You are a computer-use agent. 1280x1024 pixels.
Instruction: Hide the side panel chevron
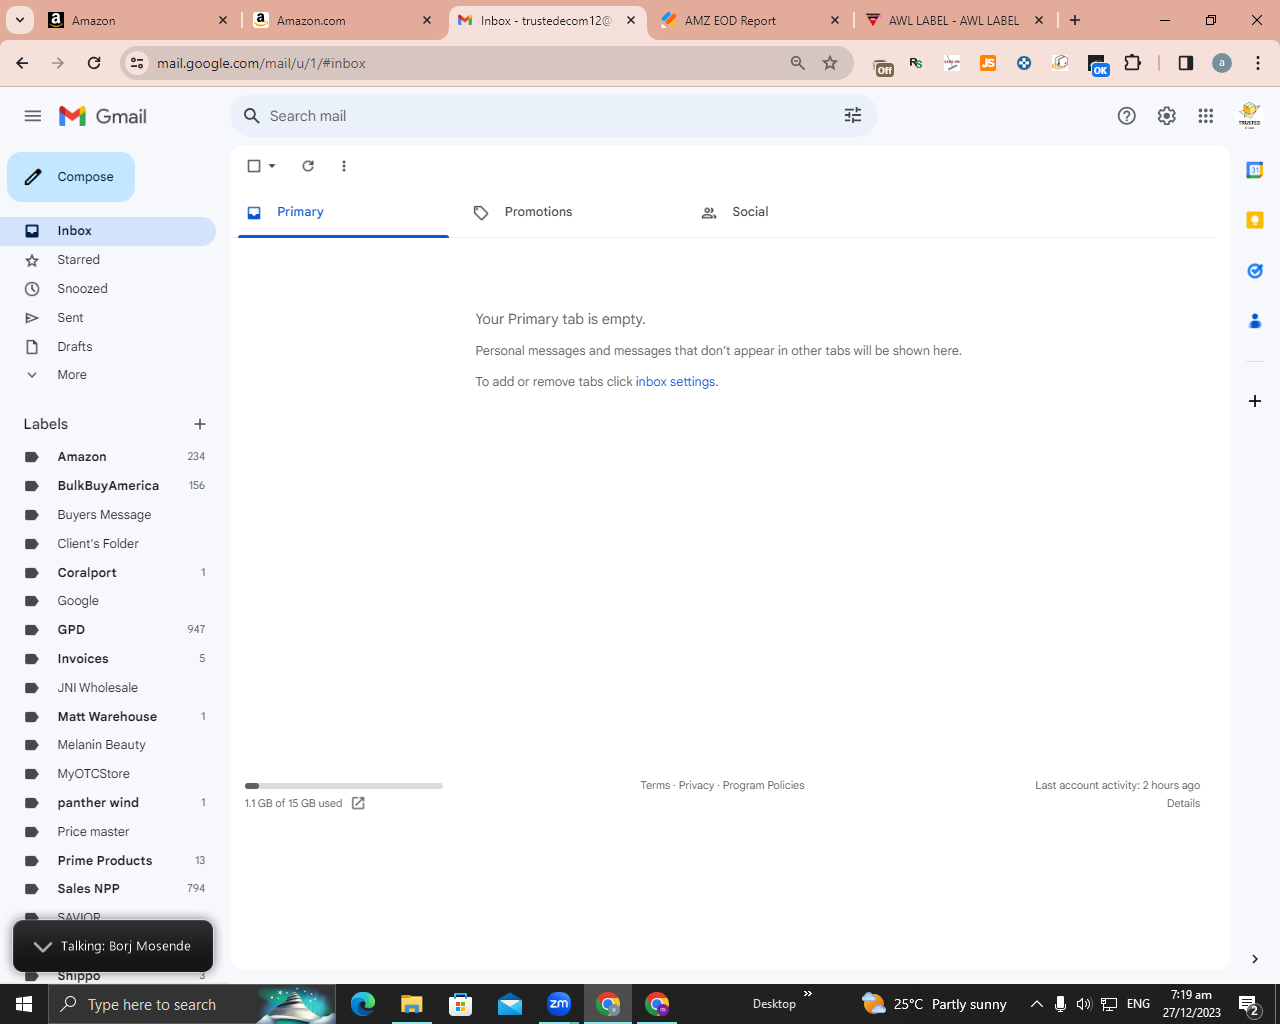tap(1255, 959)
